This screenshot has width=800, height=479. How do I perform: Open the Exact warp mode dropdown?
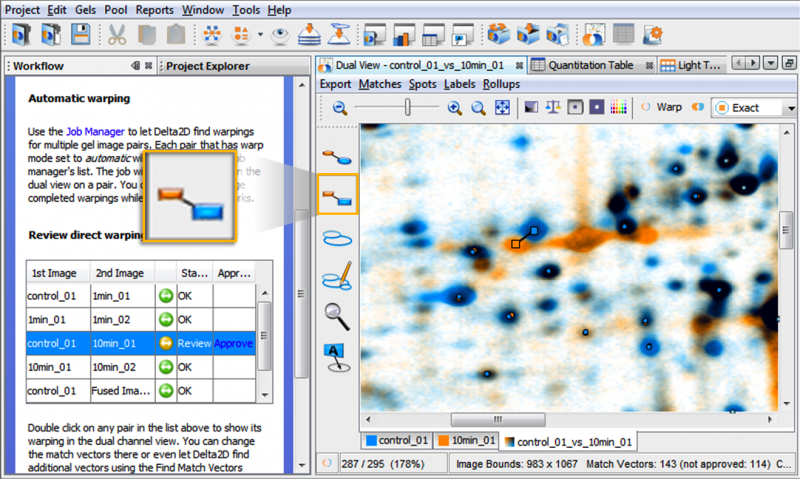[x=790, y=107]
